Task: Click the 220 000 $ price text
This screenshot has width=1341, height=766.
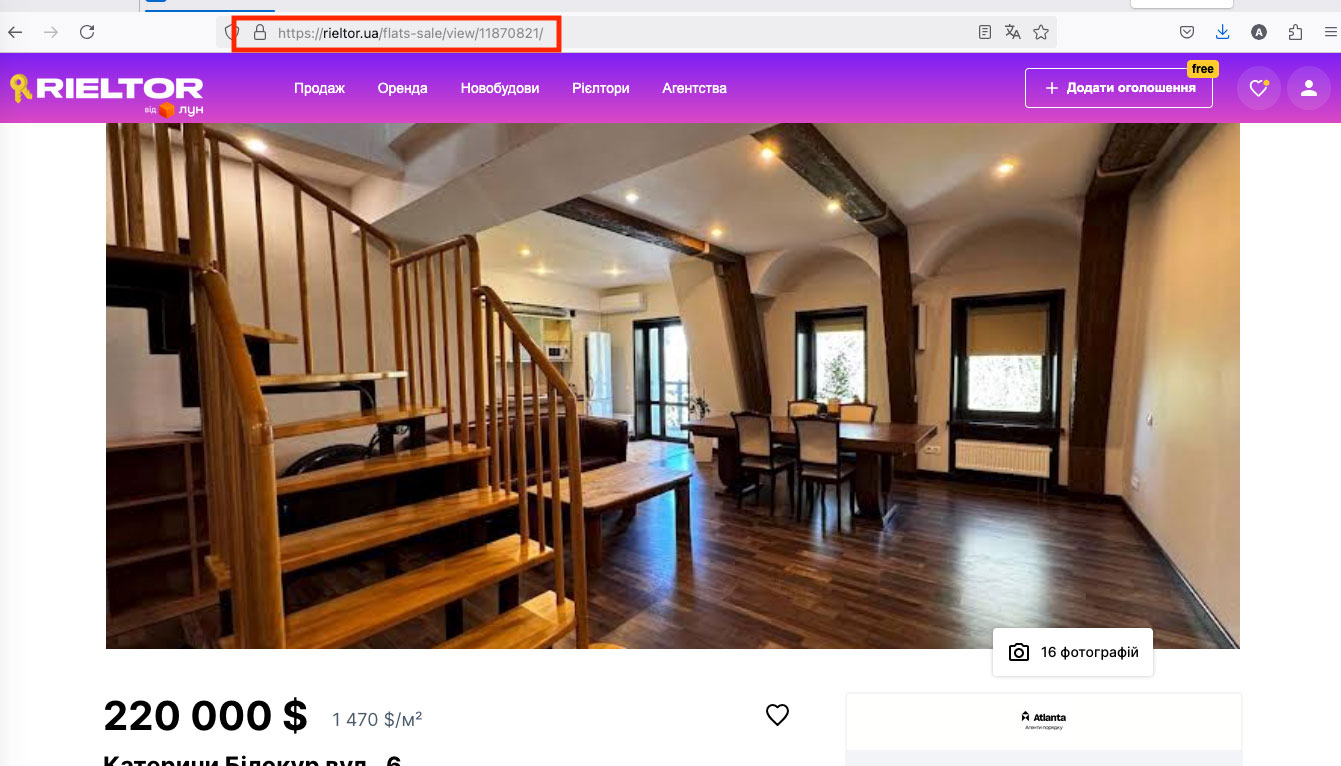Action: (205, 716)
